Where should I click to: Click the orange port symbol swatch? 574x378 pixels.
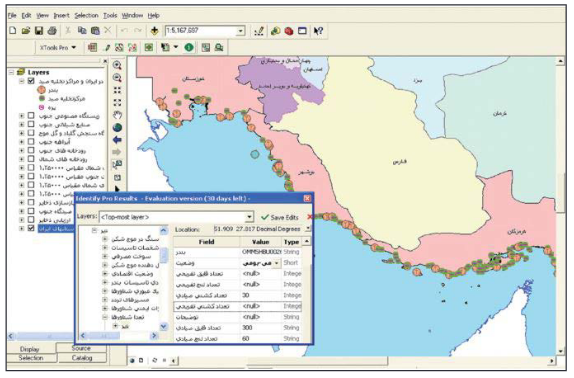click(x=41, y=90)
